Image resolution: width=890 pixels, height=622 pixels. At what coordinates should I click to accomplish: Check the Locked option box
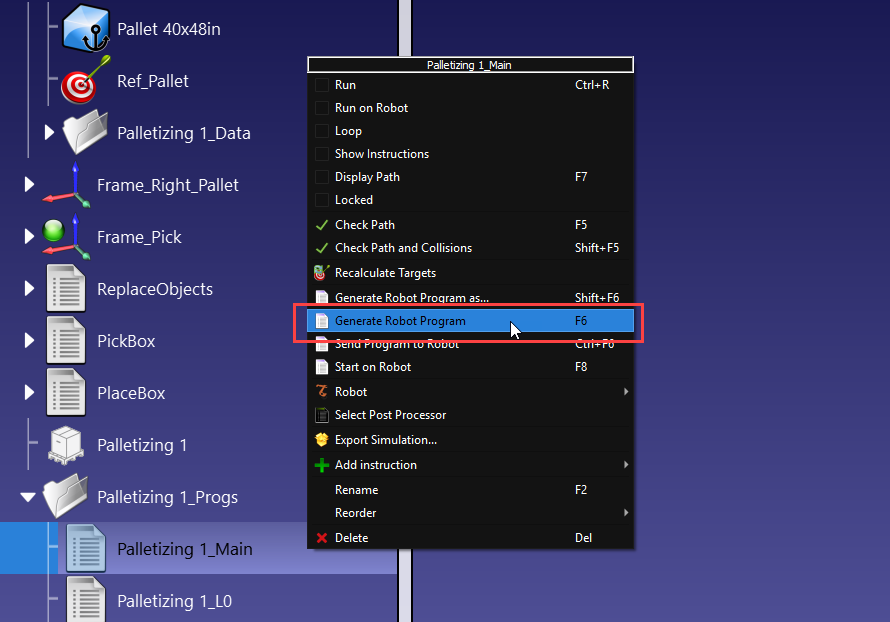tap(321, 200)
